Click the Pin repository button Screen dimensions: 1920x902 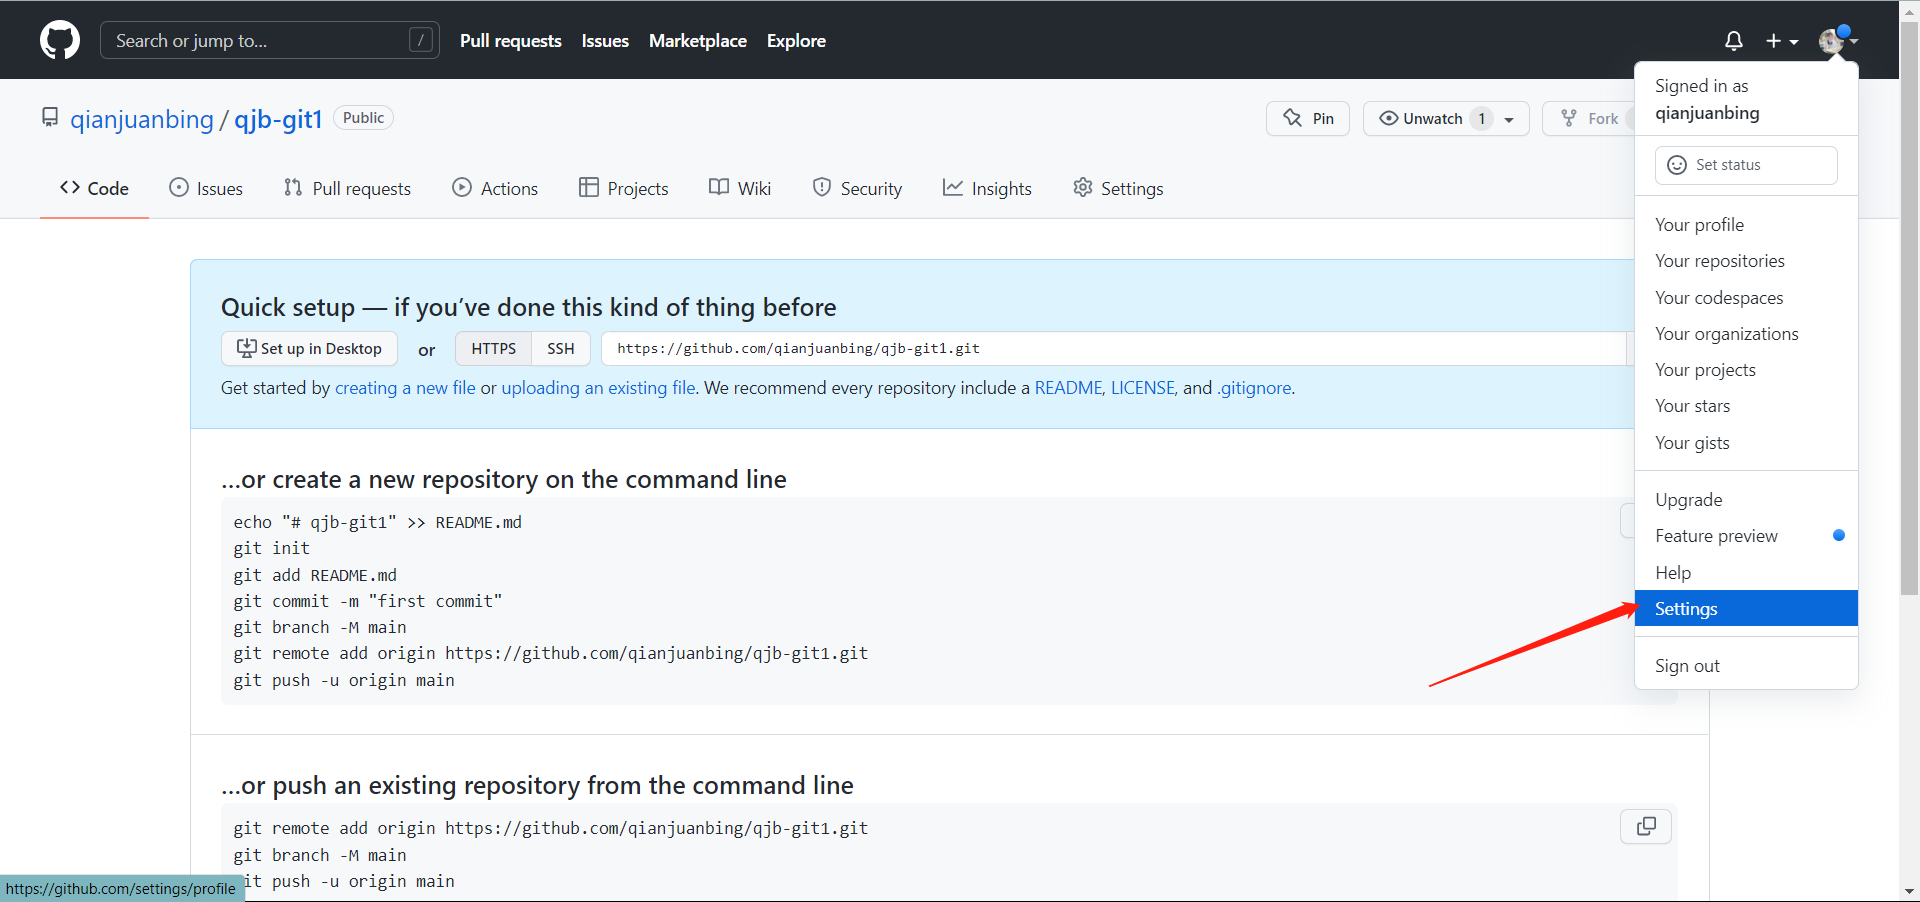coord(1308,118)
